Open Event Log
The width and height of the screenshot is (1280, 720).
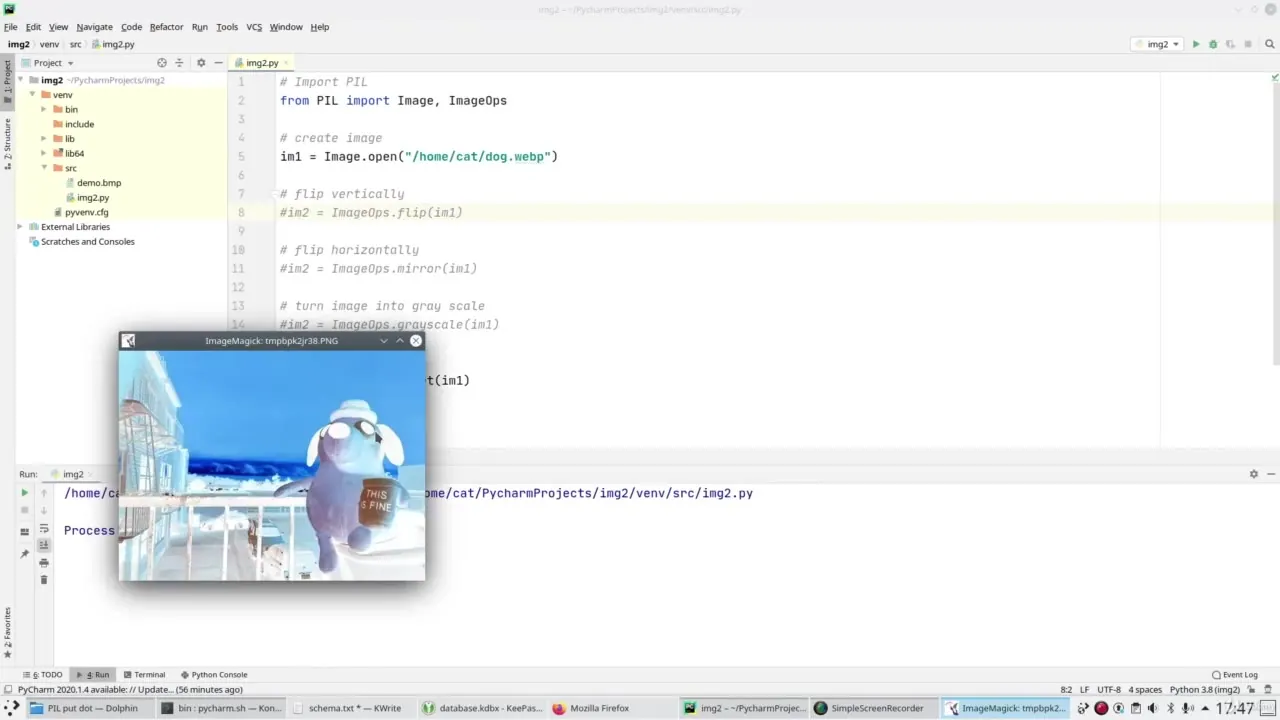coord(1234,675)
